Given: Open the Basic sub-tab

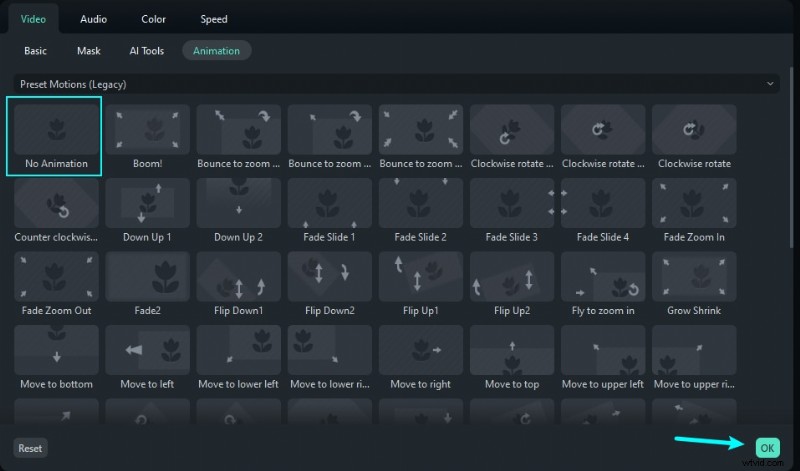Looking at the screenshot, I should coord(35,51).
